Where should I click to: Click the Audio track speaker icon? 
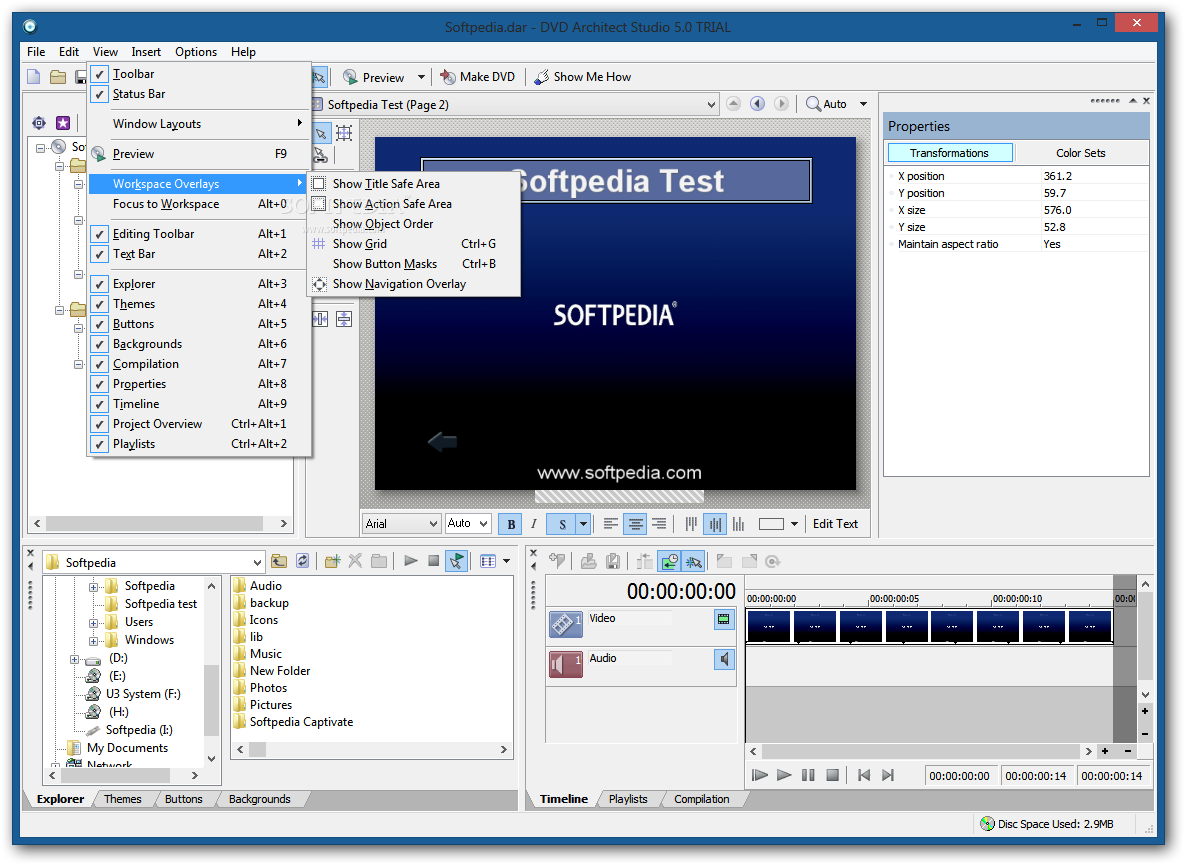(x=565, y=664)
